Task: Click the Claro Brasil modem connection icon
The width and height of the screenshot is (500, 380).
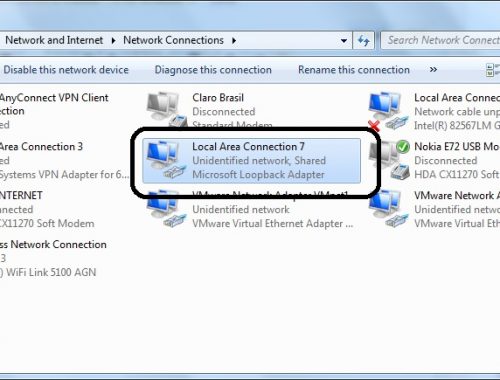Action: [166, 110]
